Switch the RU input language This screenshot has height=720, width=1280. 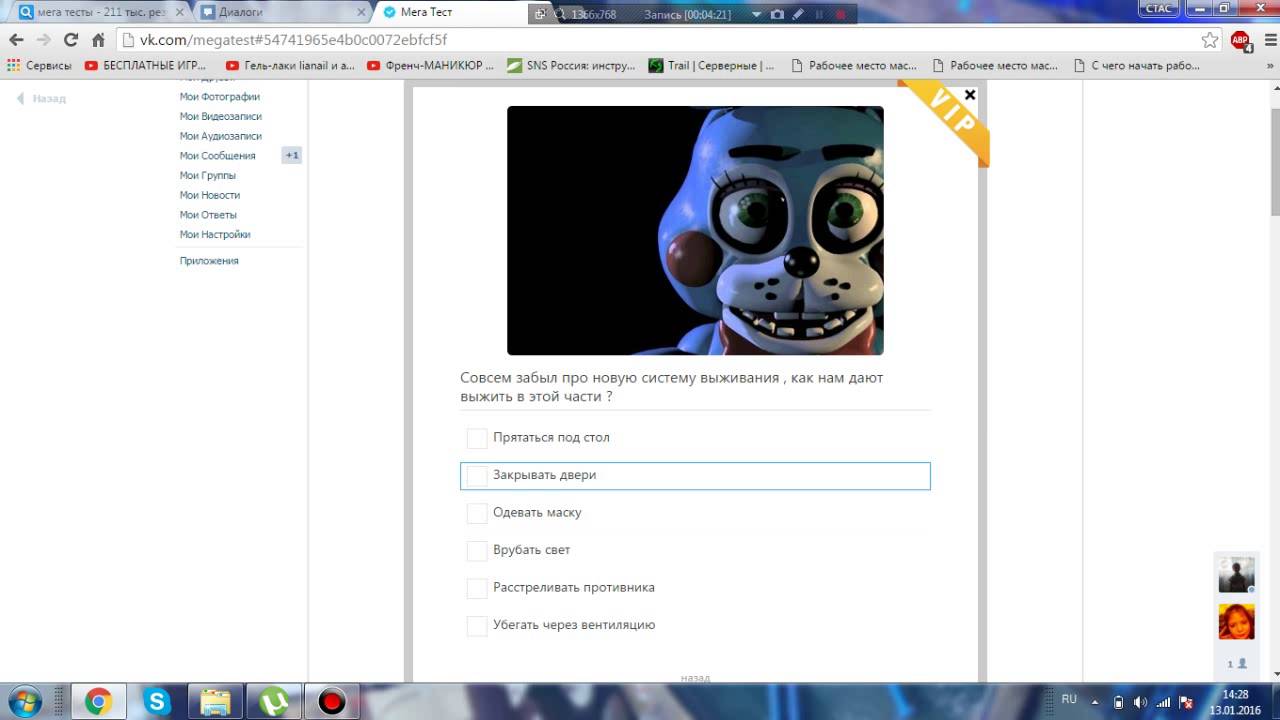[x=1069, y=699]
